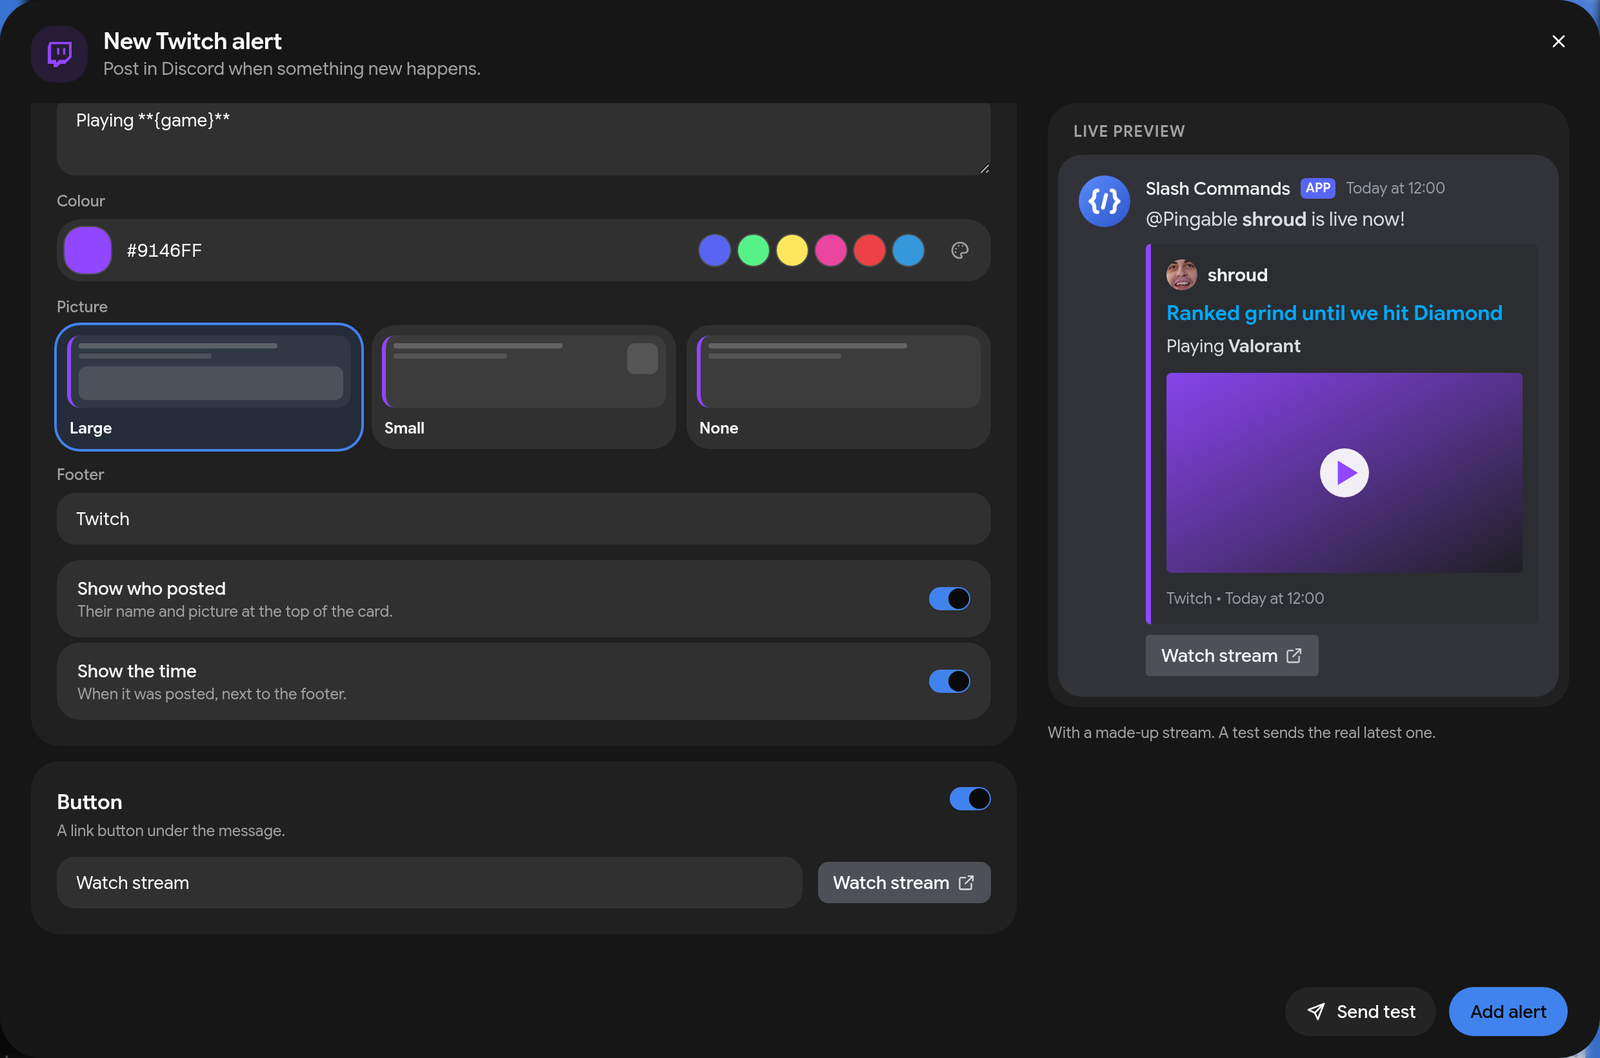The image size is (1600, 1058).
Task: Click the paper plane icon on Send test
Action: 1316,1012
